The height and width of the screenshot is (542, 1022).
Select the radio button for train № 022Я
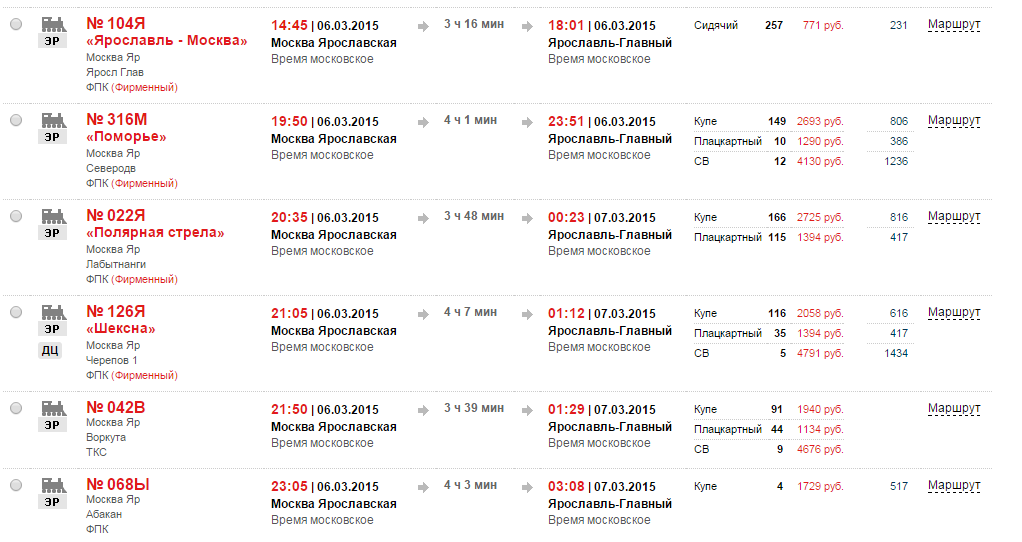[16, 216]
